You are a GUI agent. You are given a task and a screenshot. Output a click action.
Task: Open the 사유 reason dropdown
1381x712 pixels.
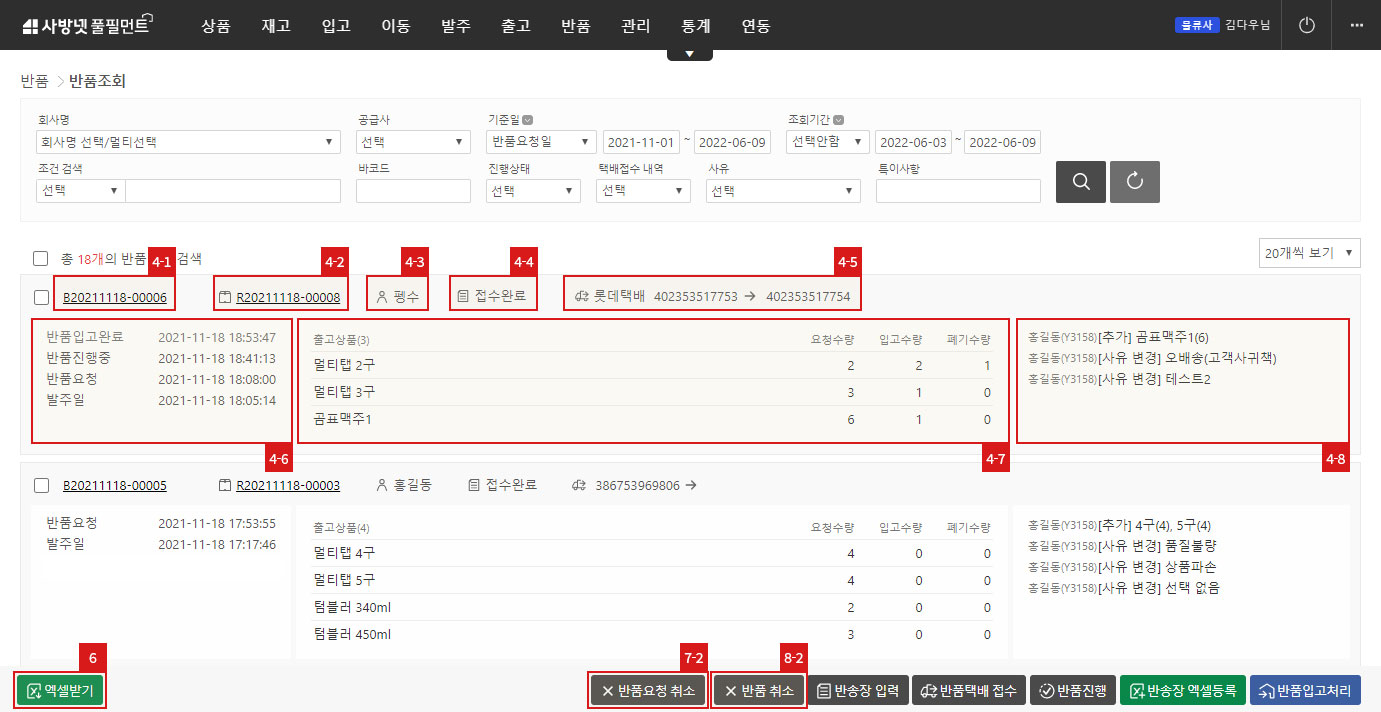pos(783,190)
